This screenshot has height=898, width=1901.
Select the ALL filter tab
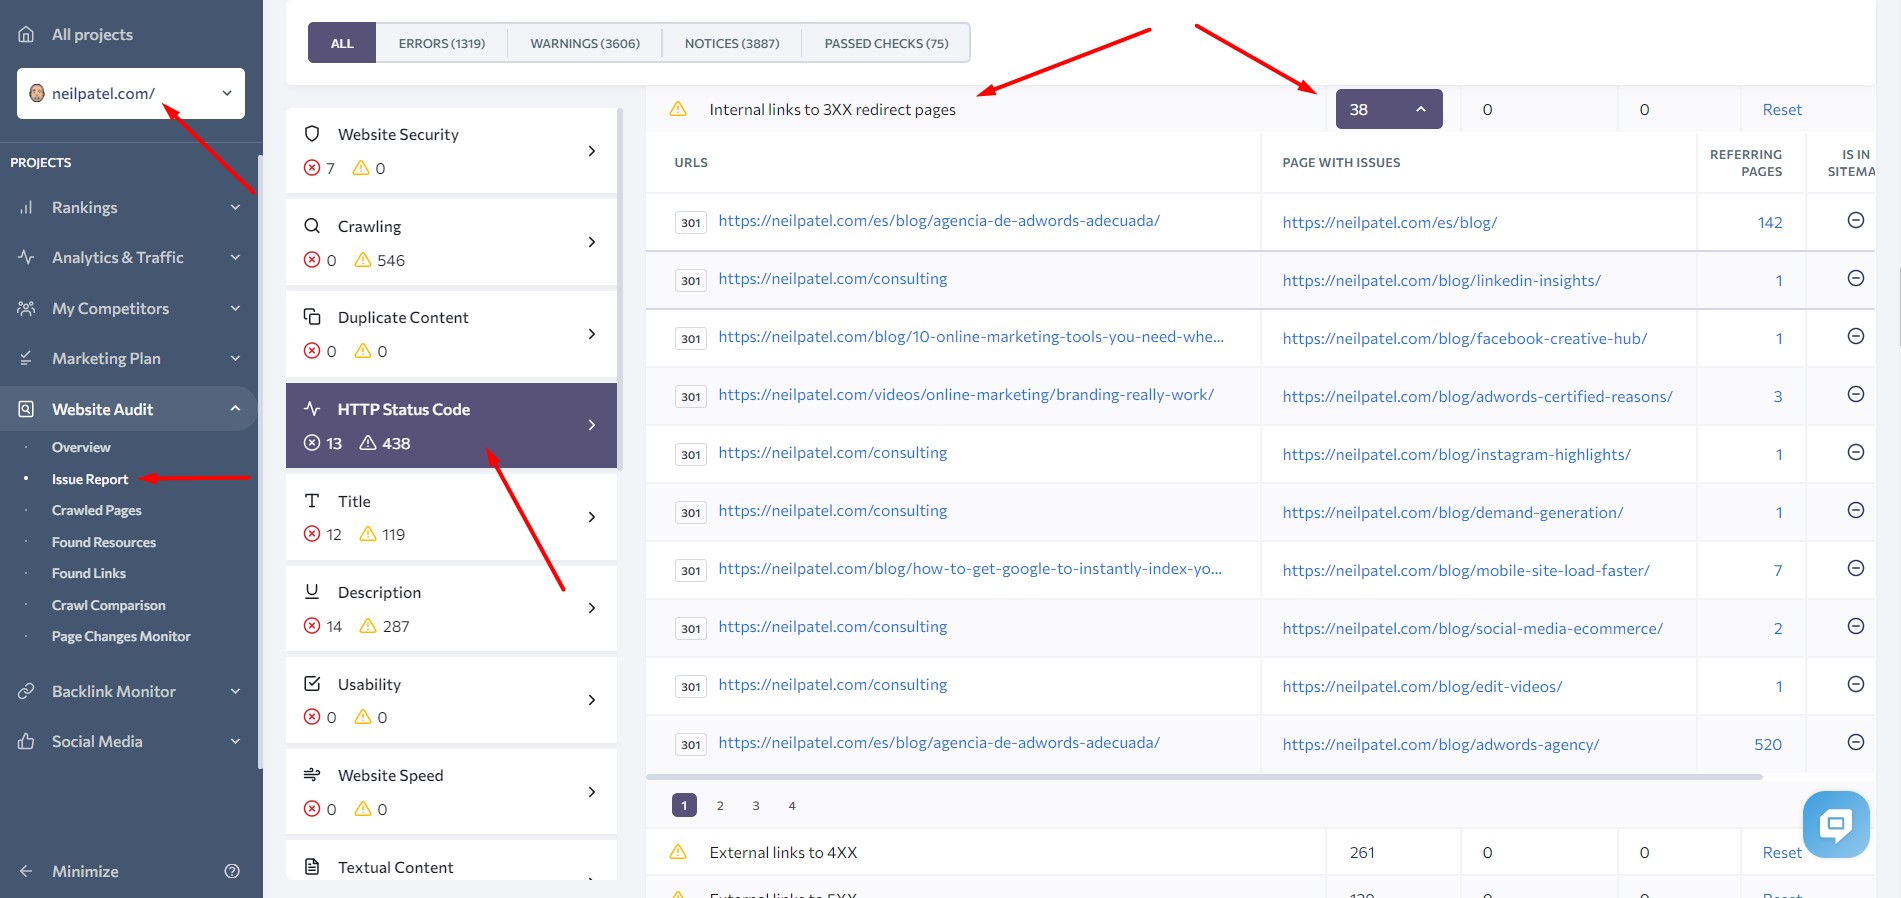tap(342, 43)
